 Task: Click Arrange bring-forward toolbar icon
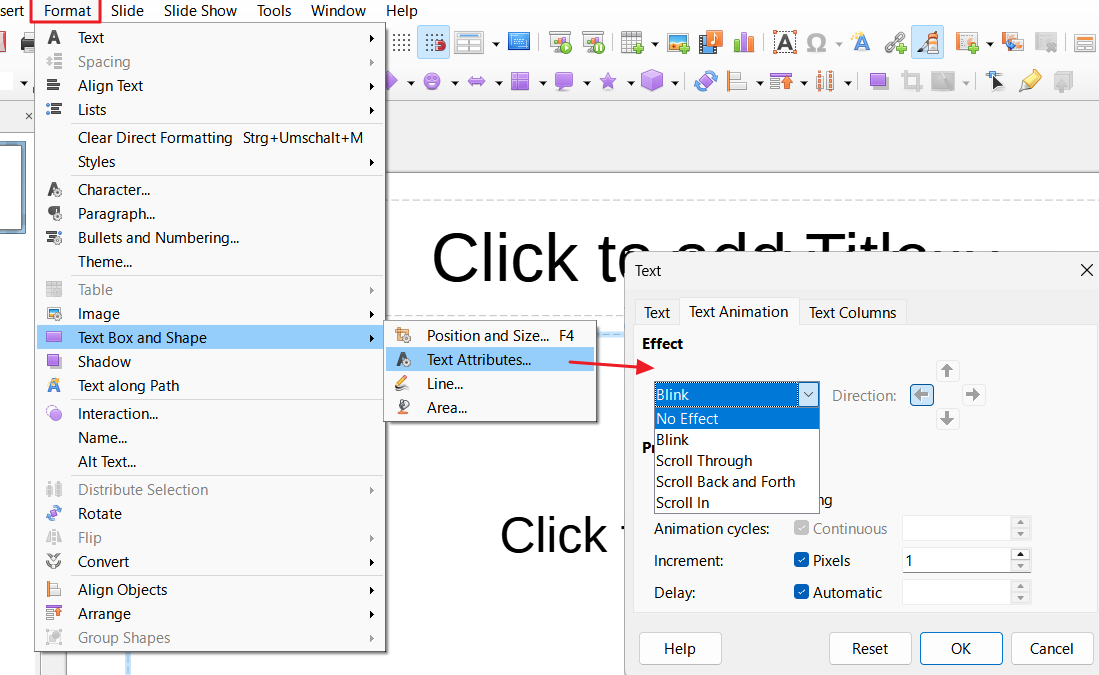(781, 81)
